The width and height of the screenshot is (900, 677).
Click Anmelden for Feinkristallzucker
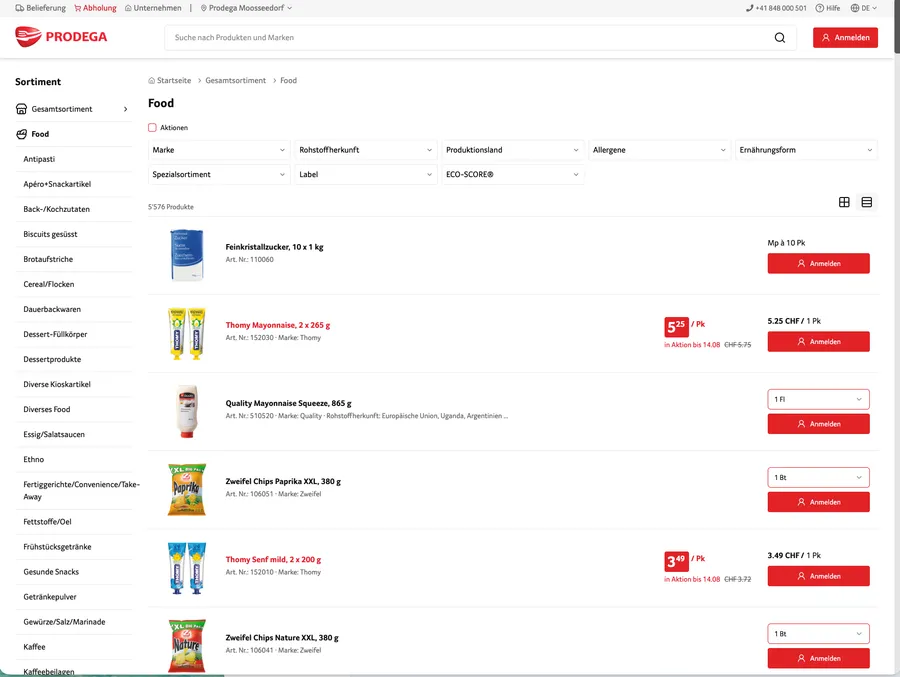coord(818,264)
